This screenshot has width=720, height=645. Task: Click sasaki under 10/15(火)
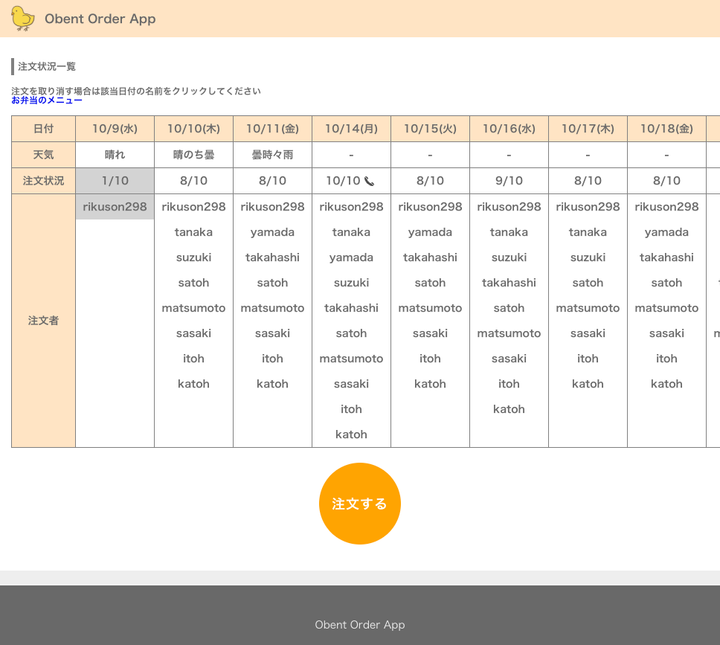[x=430, y=333]
